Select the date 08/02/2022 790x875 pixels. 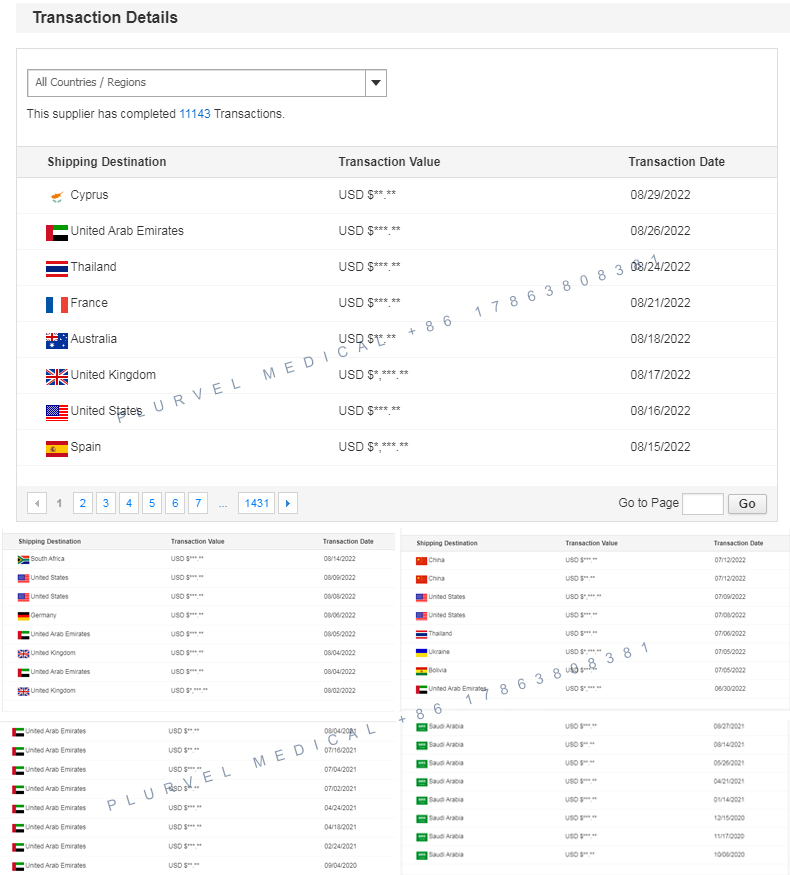tap(340, 691)
